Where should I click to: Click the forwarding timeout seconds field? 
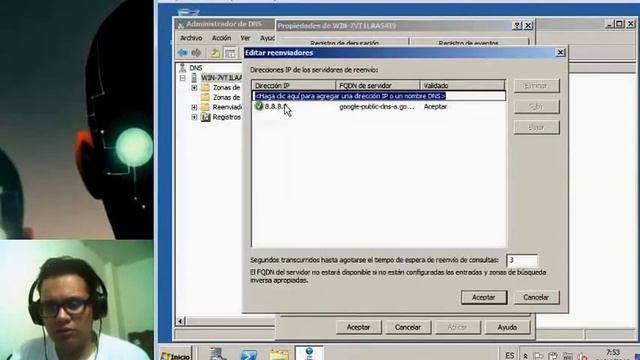tap(522, 260)
